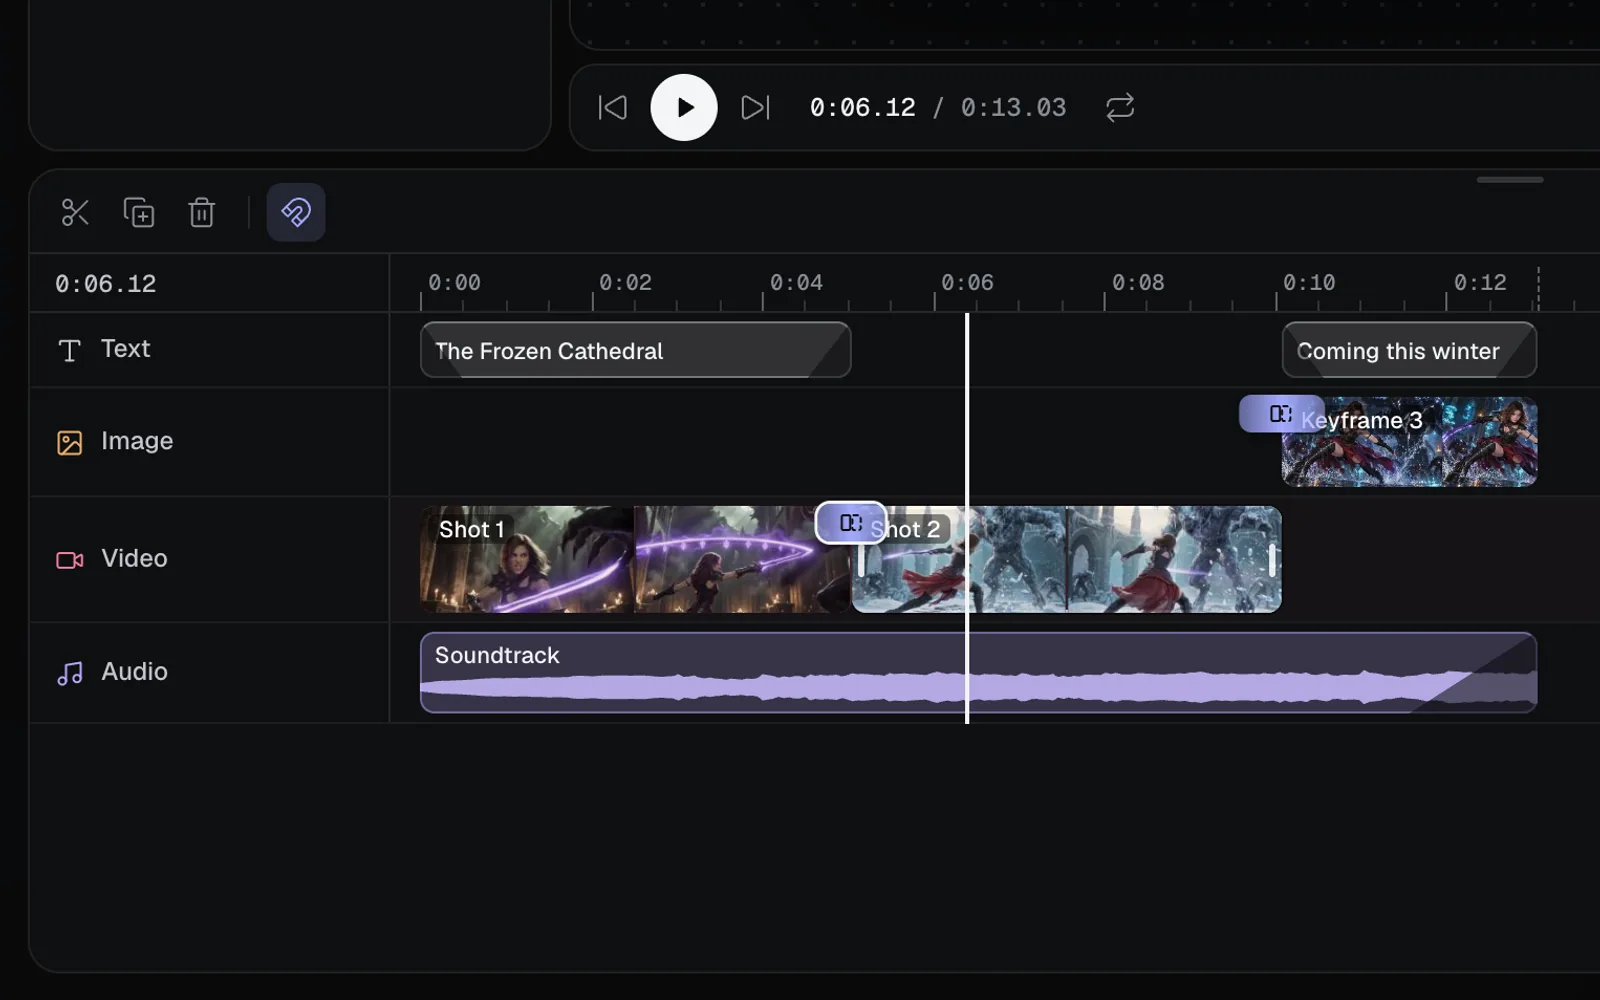The width and height of the screenshot is (1600, 1000).
Task: Click the duplicate clip icon
Action: tap(138, 212)
